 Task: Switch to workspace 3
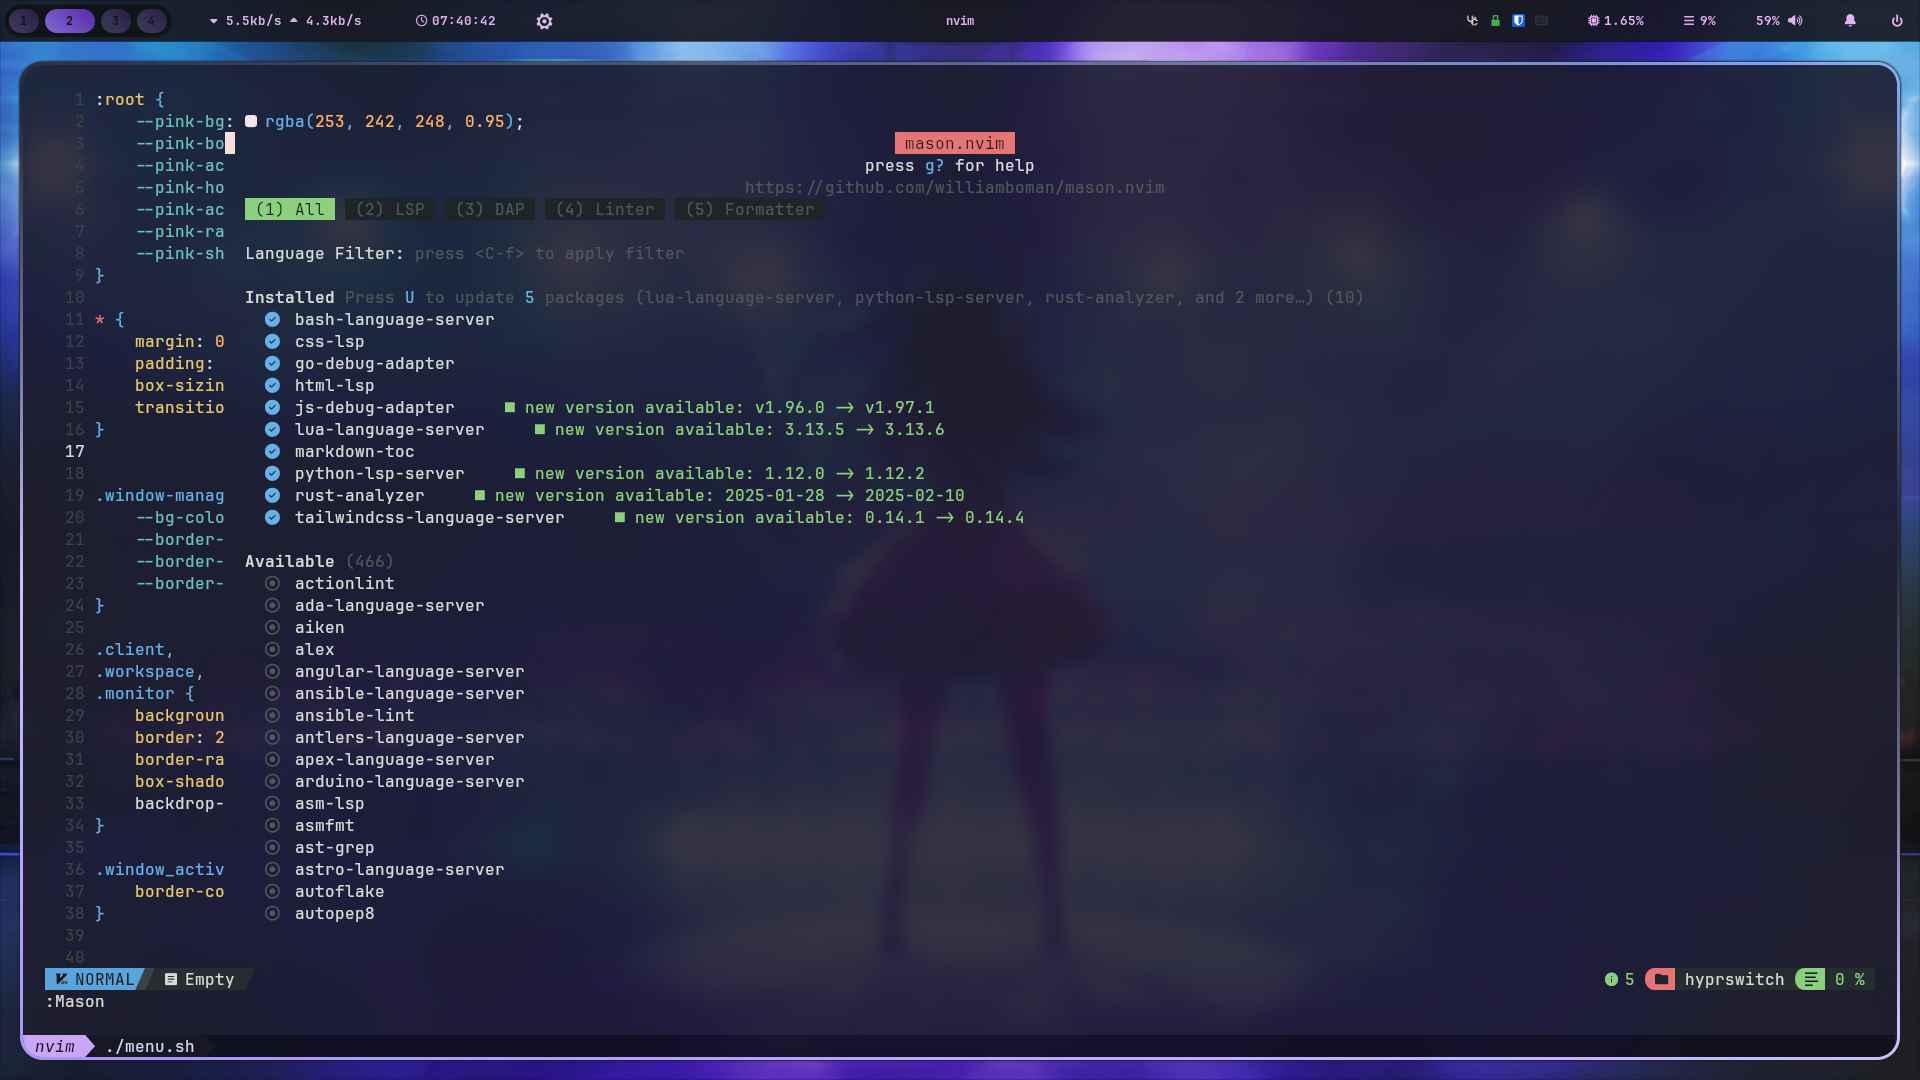(x=115, y=21)
